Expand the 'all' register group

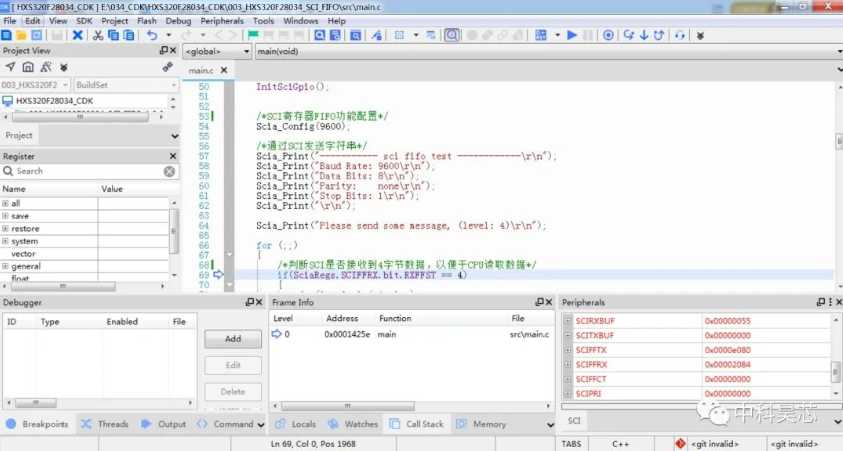(x=5, y=204)
